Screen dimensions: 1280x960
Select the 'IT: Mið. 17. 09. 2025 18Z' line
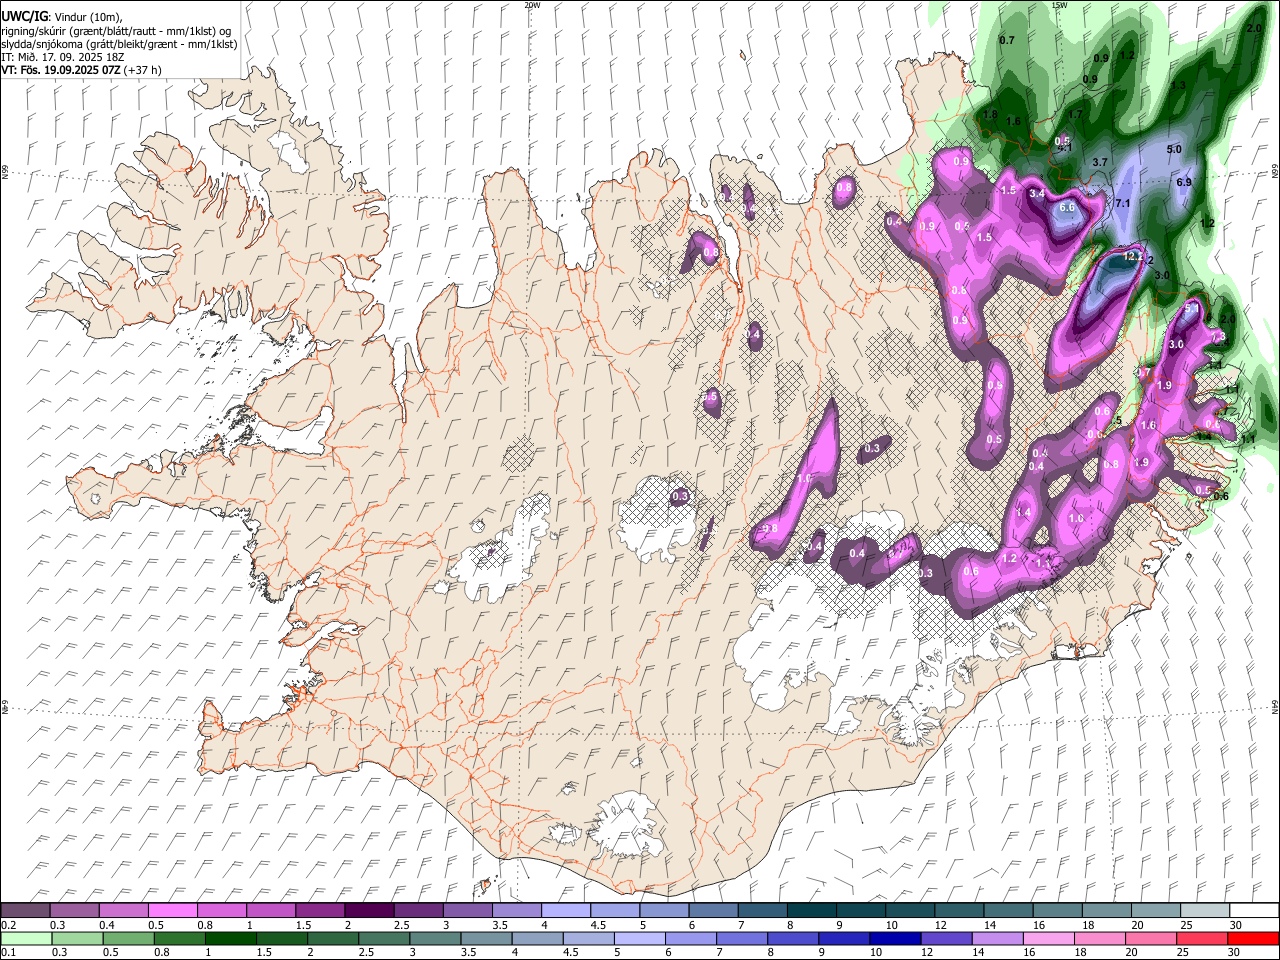(62, 57)
